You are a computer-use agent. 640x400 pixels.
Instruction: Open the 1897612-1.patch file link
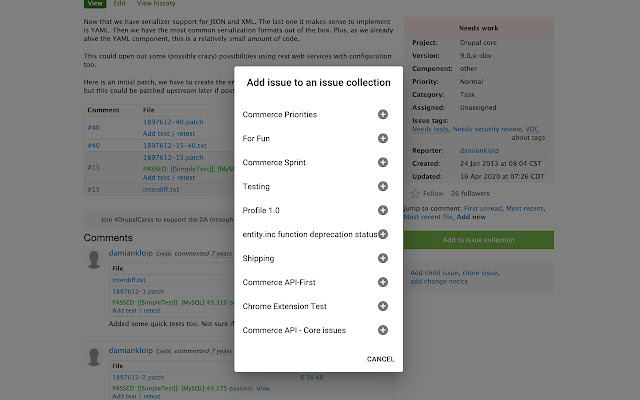pos(138,291)
